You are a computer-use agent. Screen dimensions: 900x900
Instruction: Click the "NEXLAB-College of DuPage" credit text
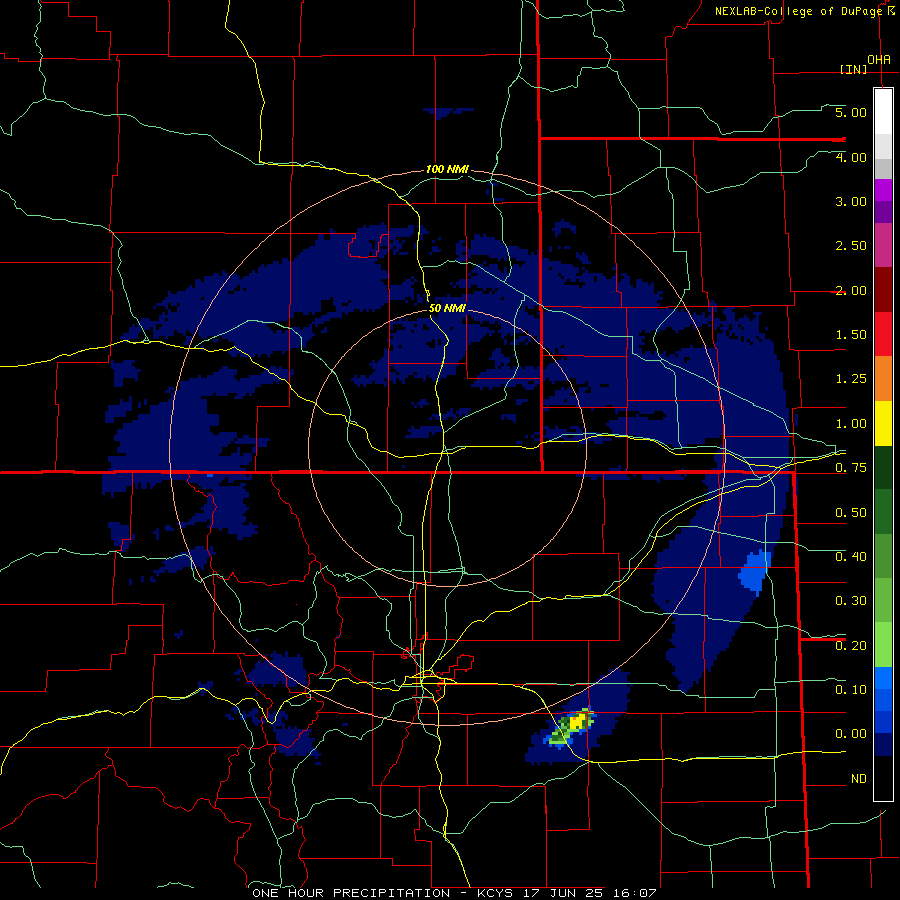[798, 11]
